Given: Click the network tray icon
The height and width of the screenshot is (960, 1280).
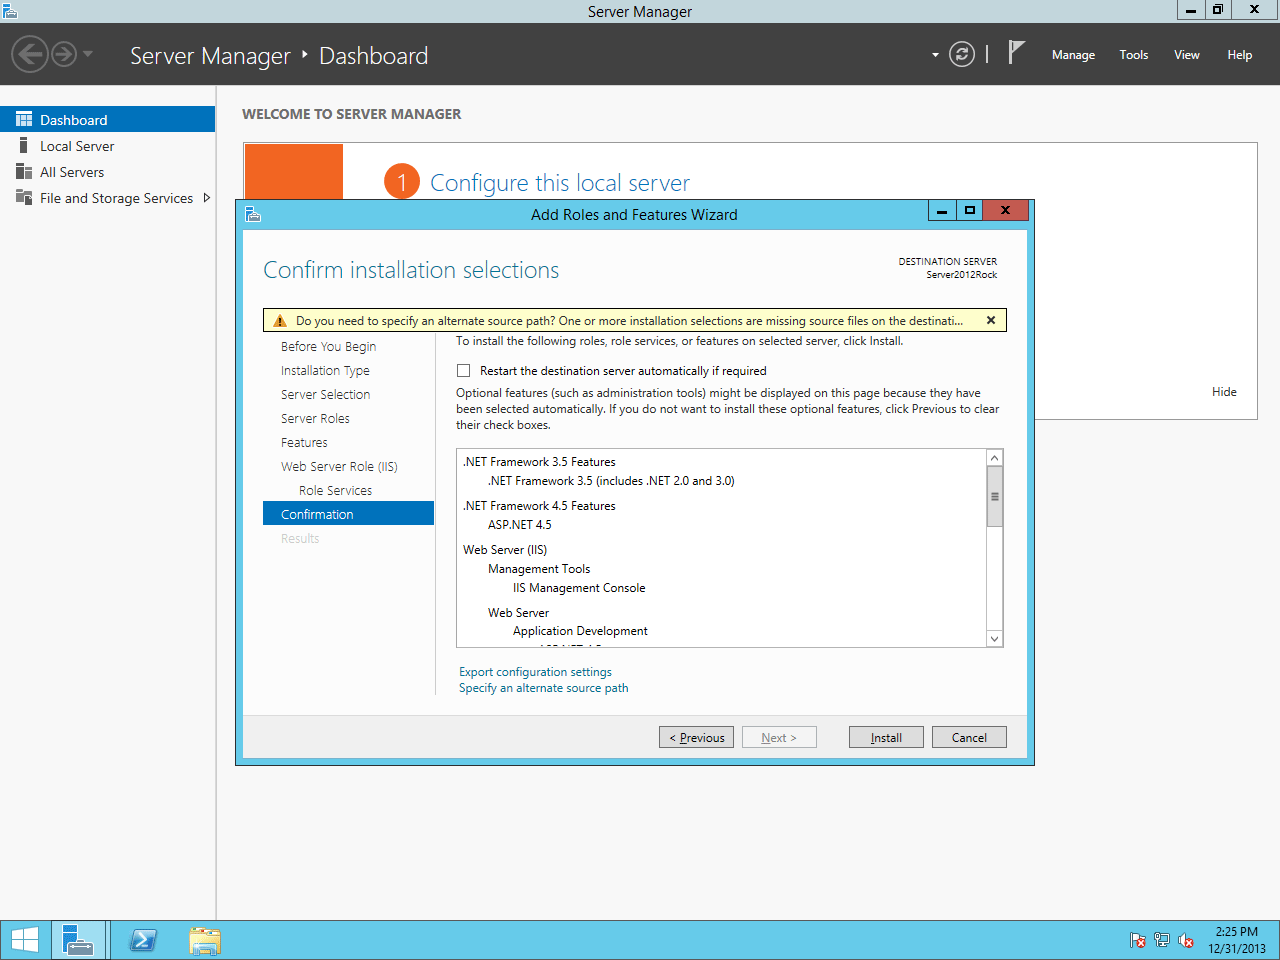Looking at the screenshot, I should pos(1161,940).
